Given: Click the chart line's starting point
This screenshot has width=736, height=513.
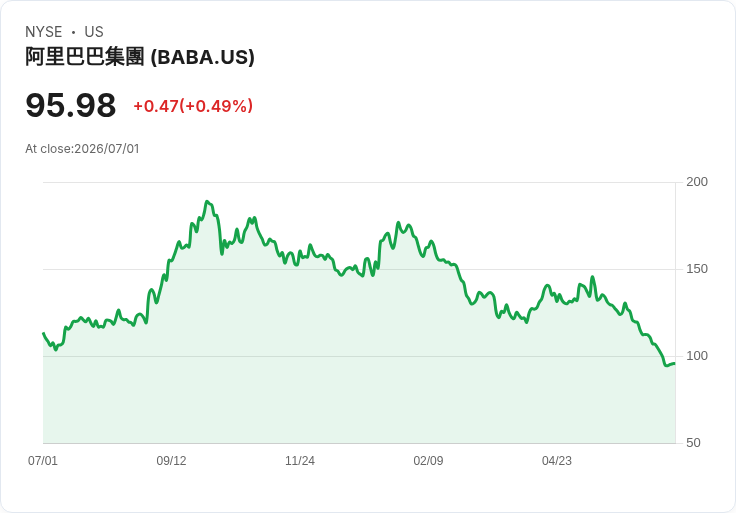Looking at the screenshot, I should (x=44, y=333).
